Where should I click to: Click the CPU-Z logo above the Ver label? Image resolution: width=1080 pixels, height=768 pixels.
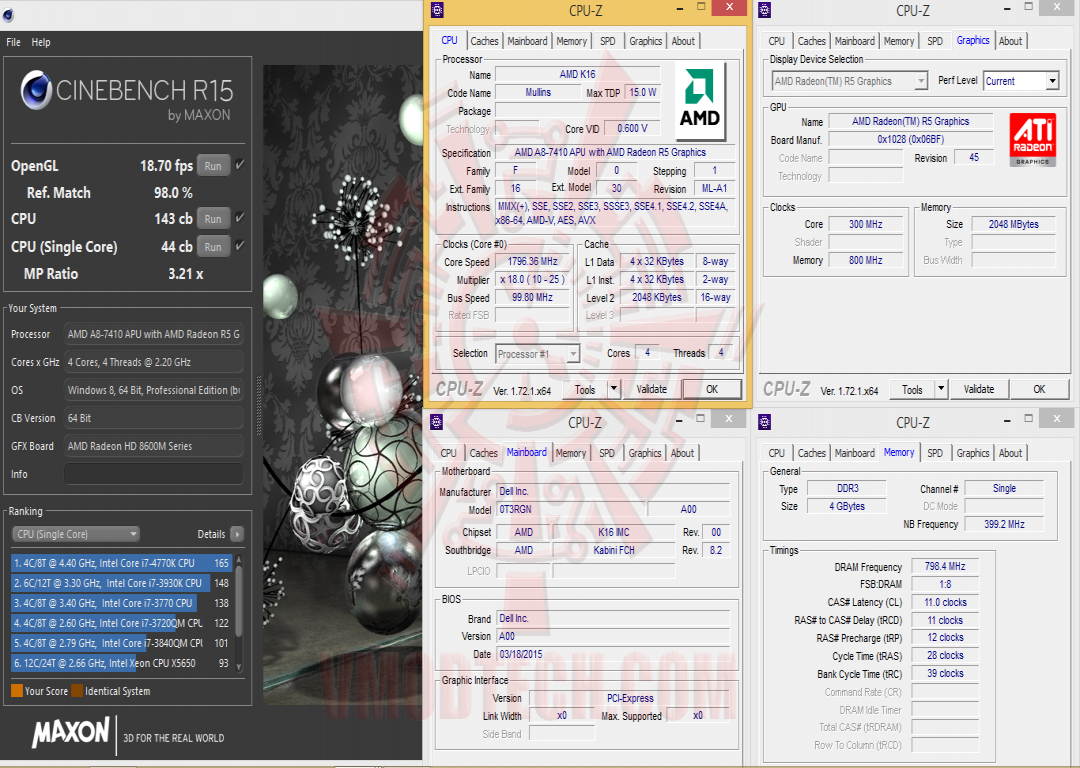(x=459, y=388)
